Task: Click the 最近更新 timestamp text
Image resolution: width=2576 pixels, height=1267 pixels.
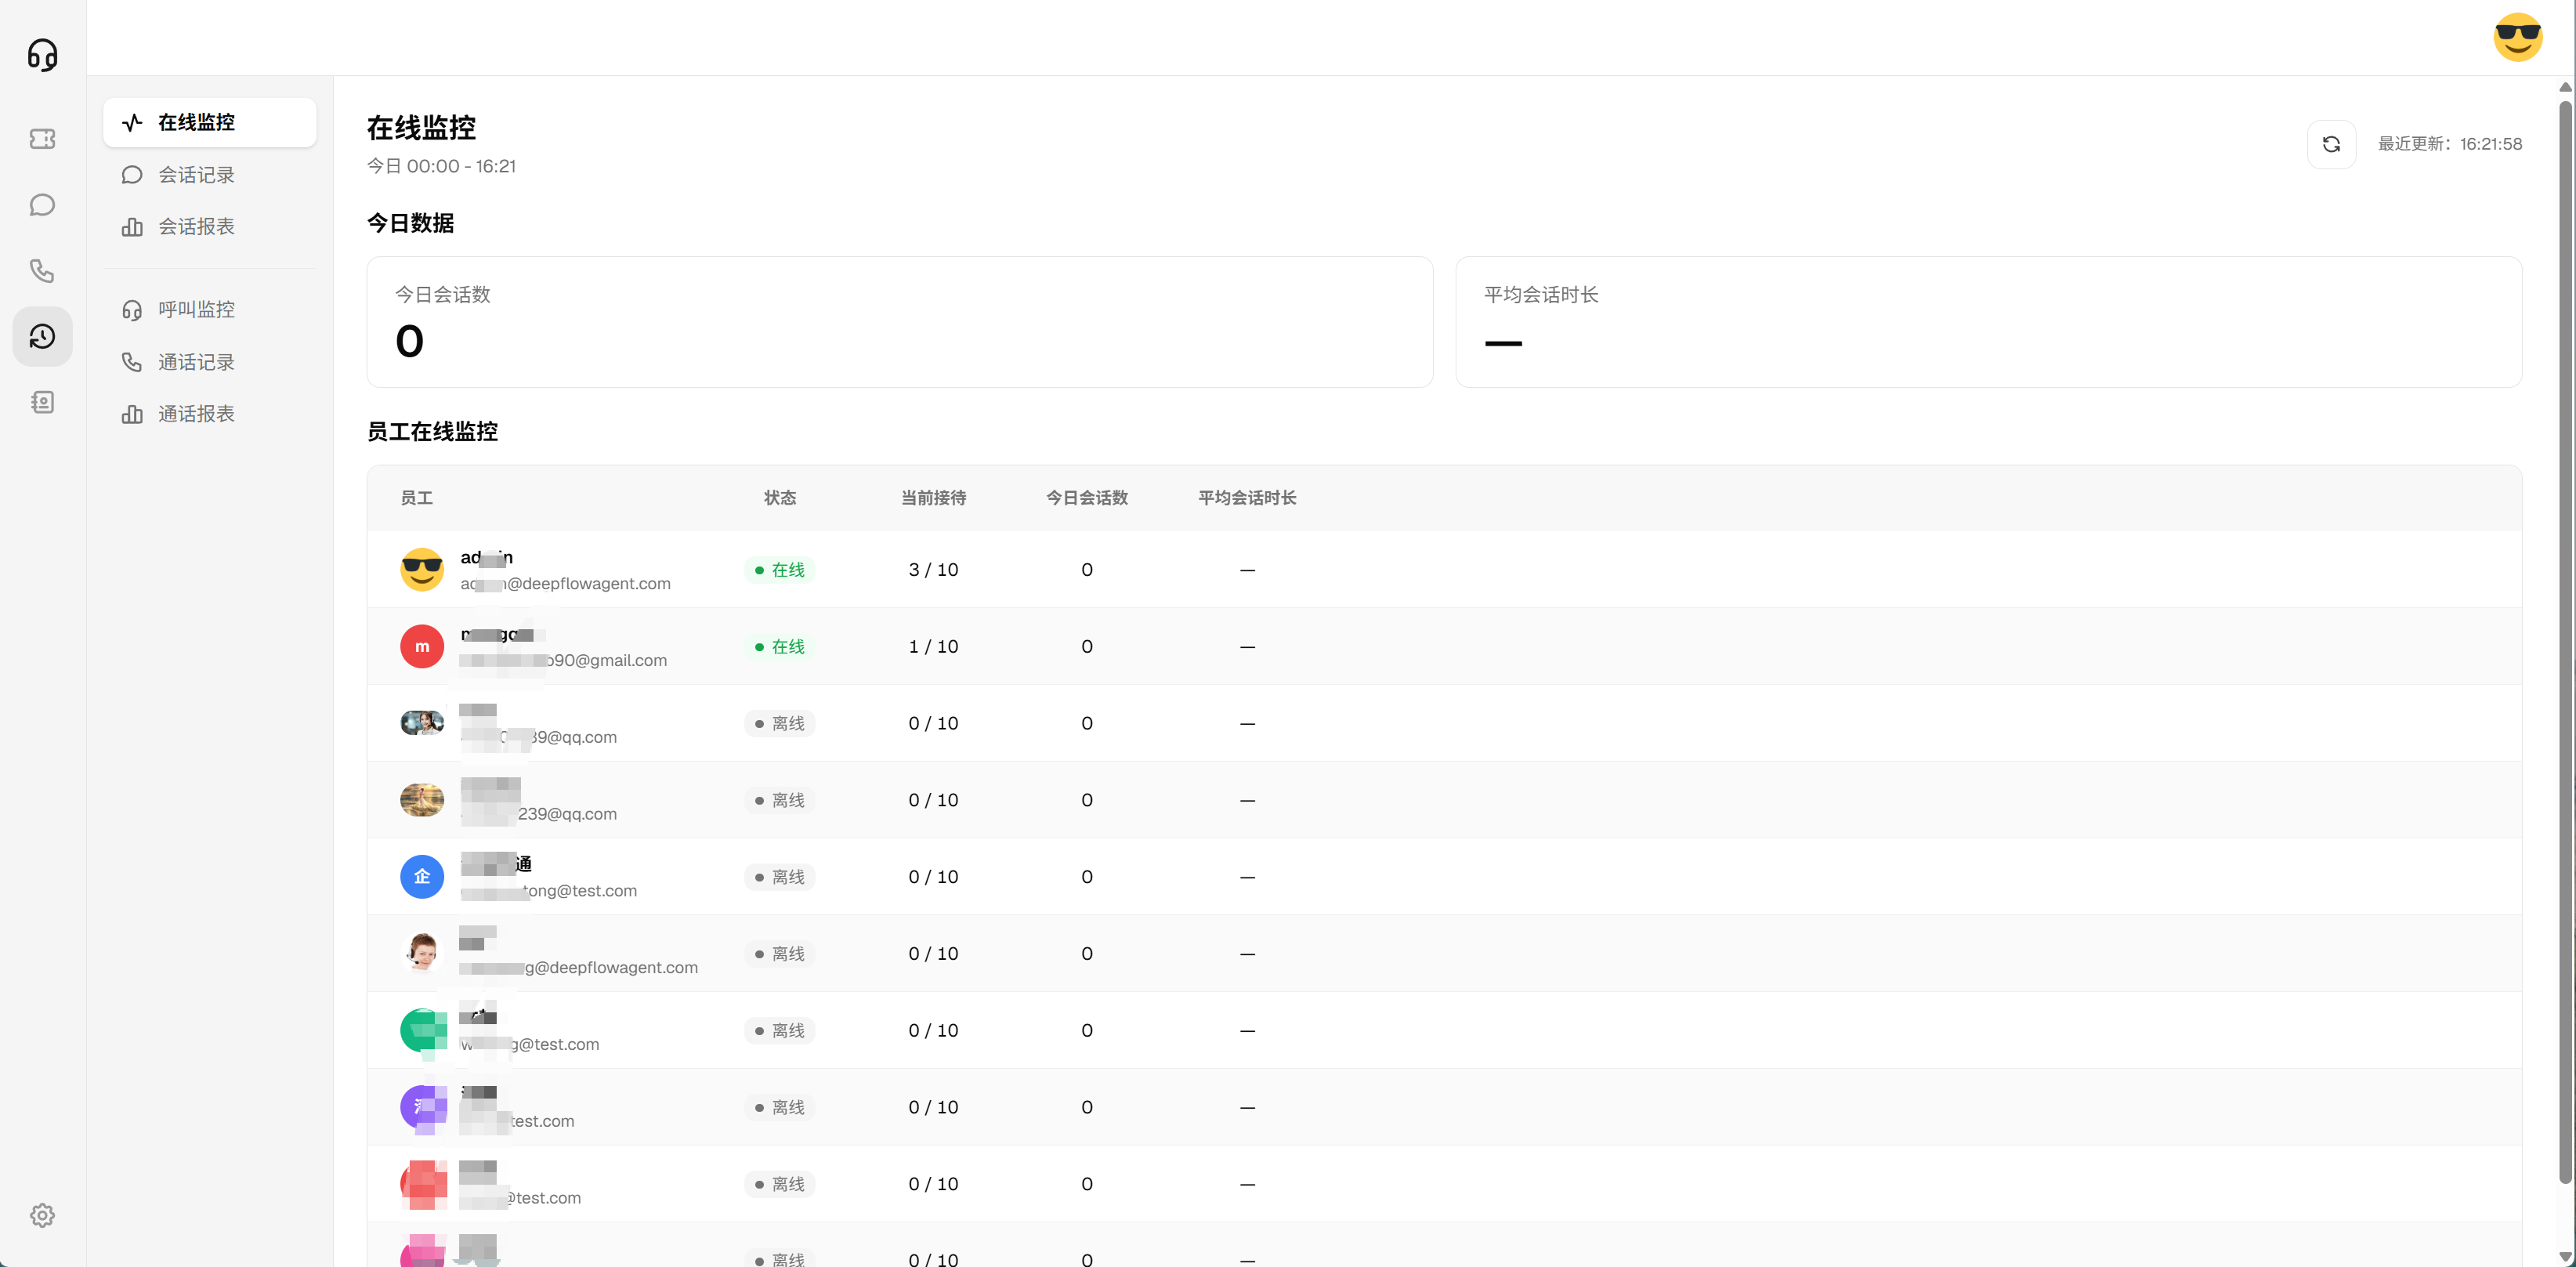Action: coord(2449,144)
